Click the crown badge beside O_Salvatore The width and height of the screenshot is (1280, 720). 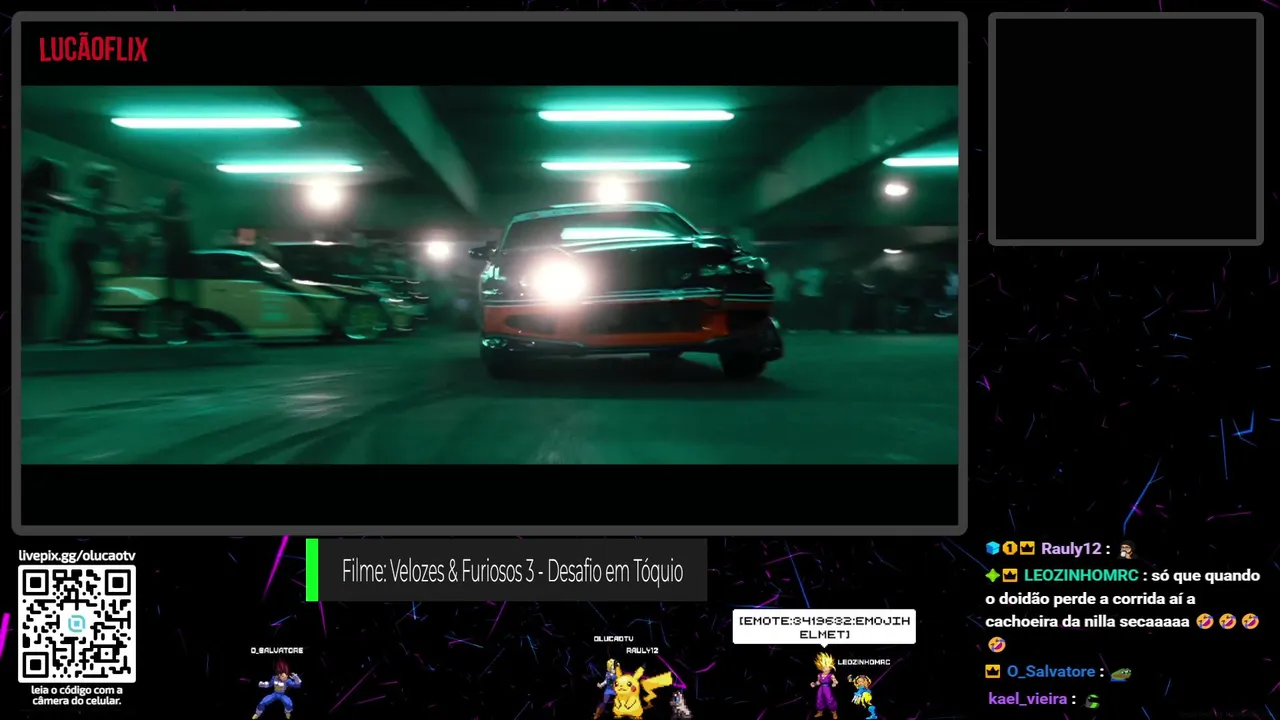993,672
